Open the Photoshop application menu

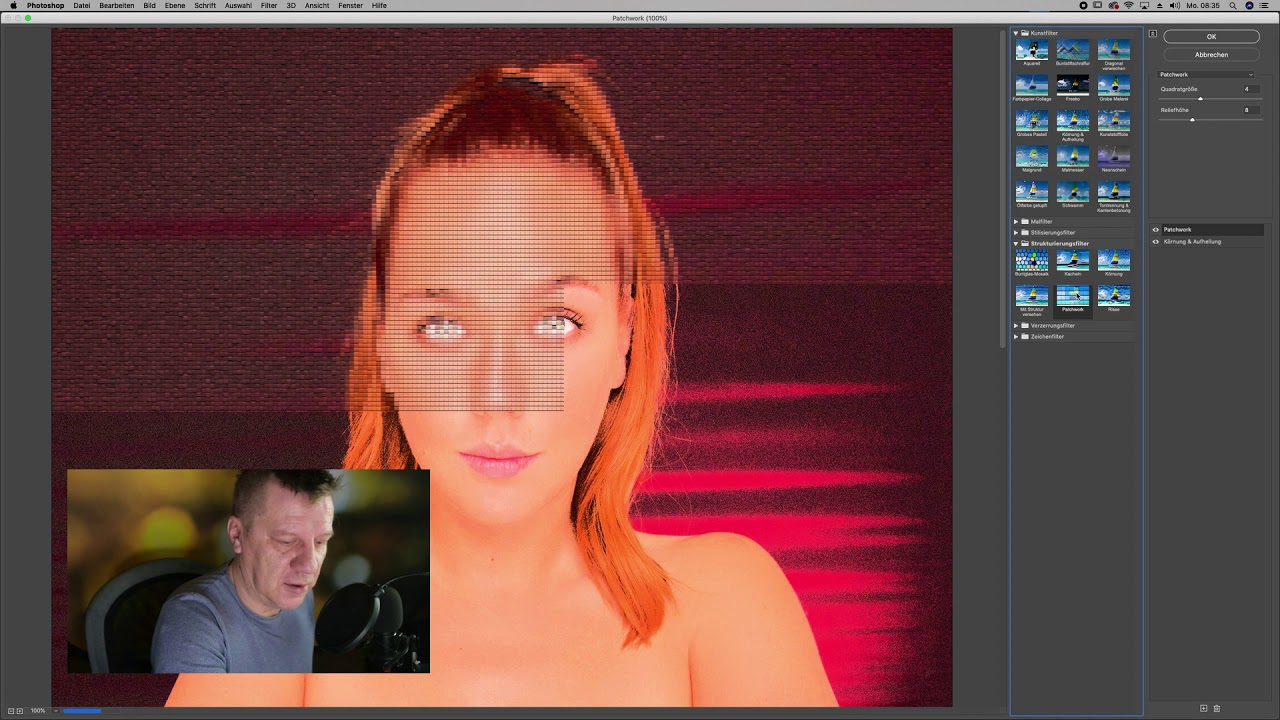(x=45, y=6)
